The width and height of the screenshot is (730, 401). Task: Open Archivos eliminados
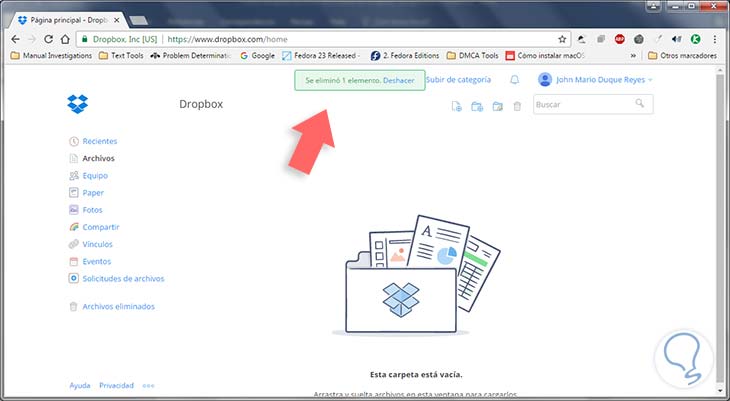(119, 306)
